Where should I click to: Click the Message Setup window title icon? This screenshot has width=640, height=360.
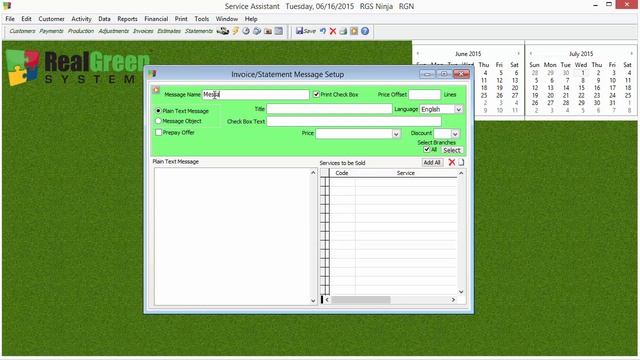coord(152,74)
